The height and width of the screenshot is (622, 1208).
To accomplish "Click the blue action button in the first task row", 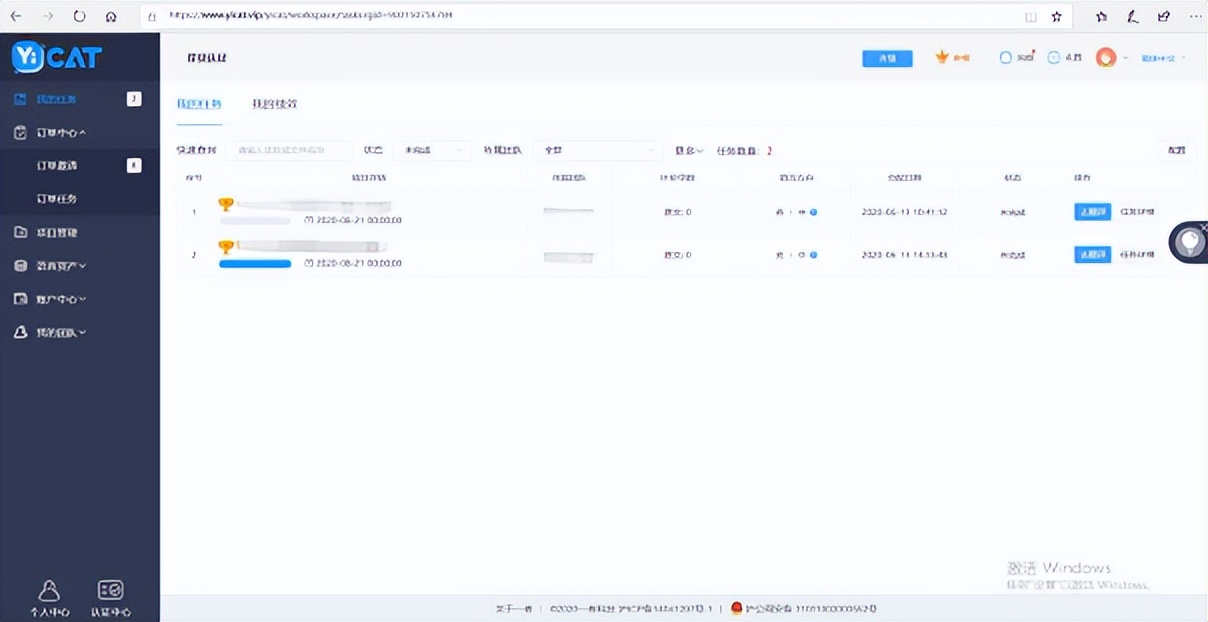I will (1092, 212).
